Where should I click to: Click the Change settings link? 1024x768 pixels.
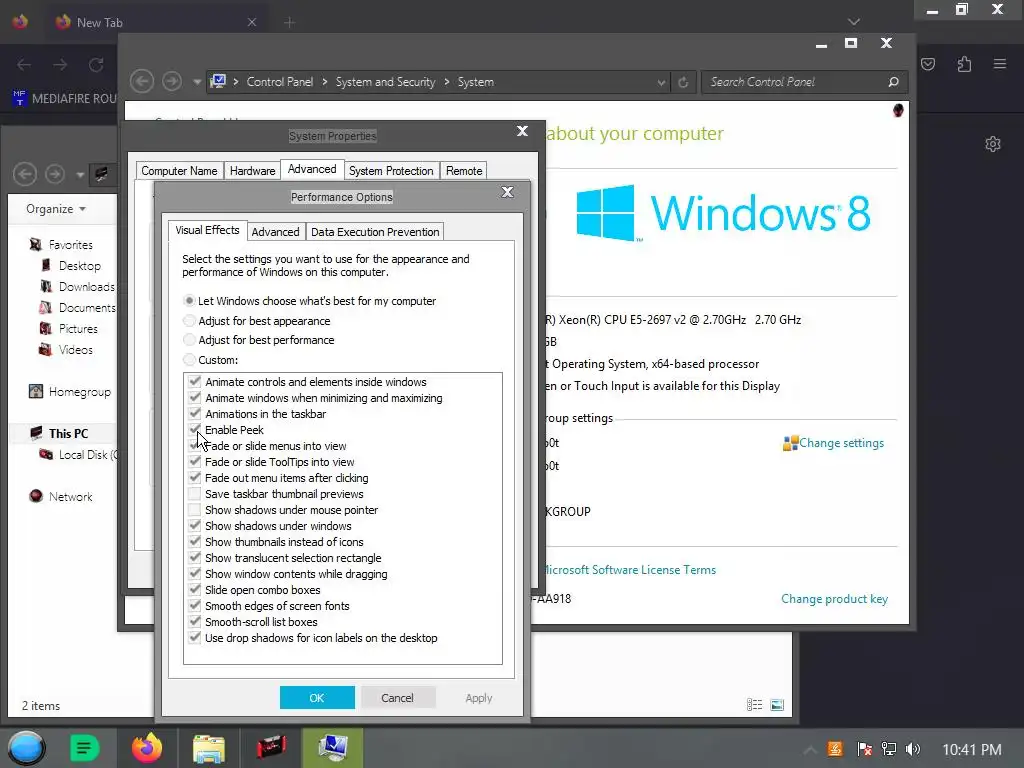[841, 443]
